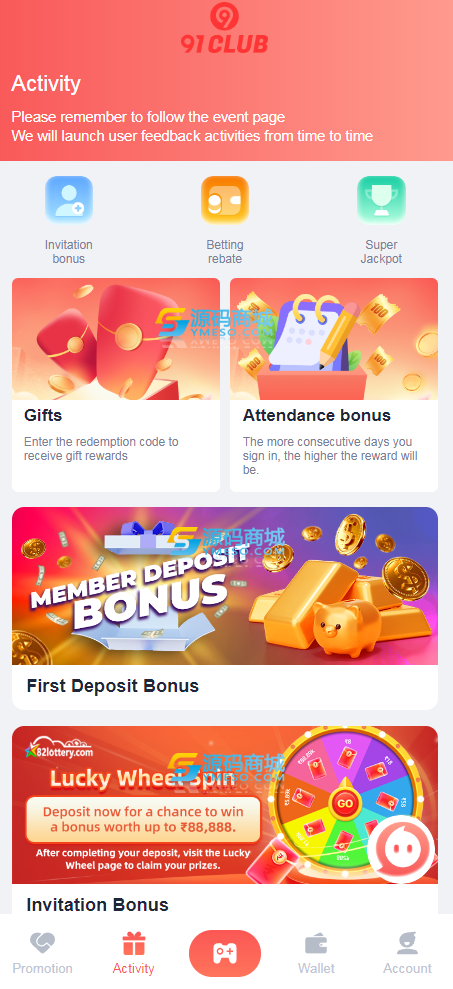Tap the center game controller button
The image size is (453, 989).
click(225, 953)
